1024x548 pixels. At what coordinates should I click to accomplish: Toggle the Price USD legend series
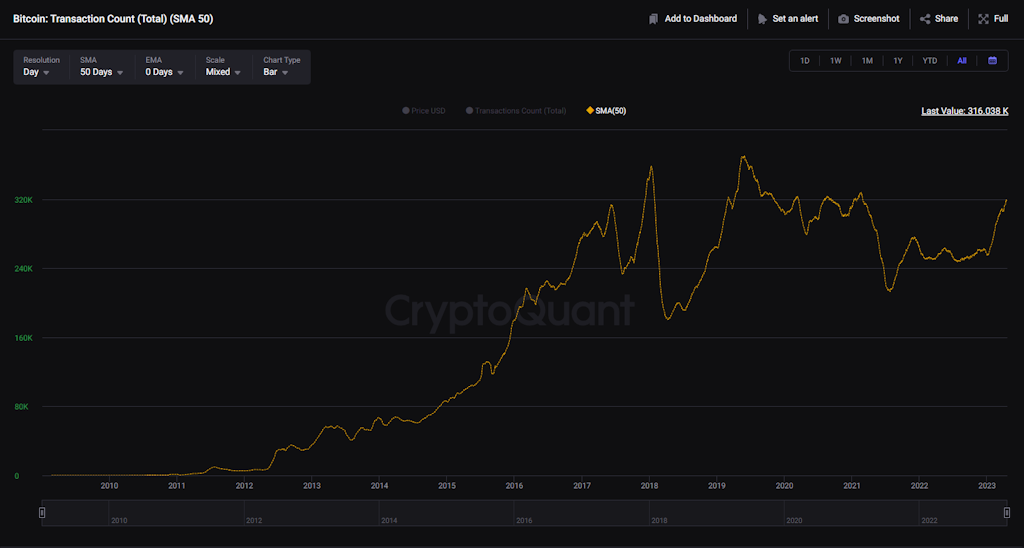coord(423,111)
